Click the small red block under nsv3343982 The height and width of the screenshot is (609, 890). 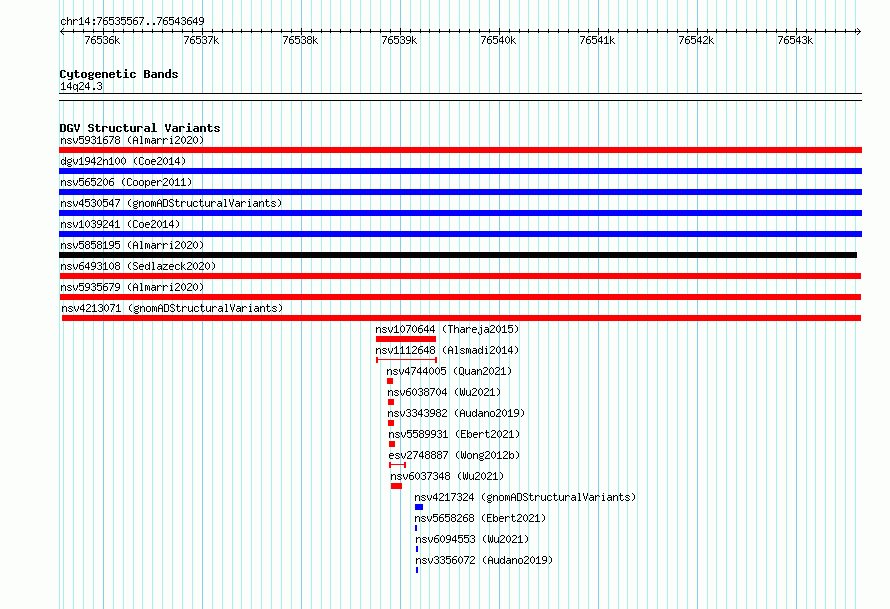[x=391, y=423]
